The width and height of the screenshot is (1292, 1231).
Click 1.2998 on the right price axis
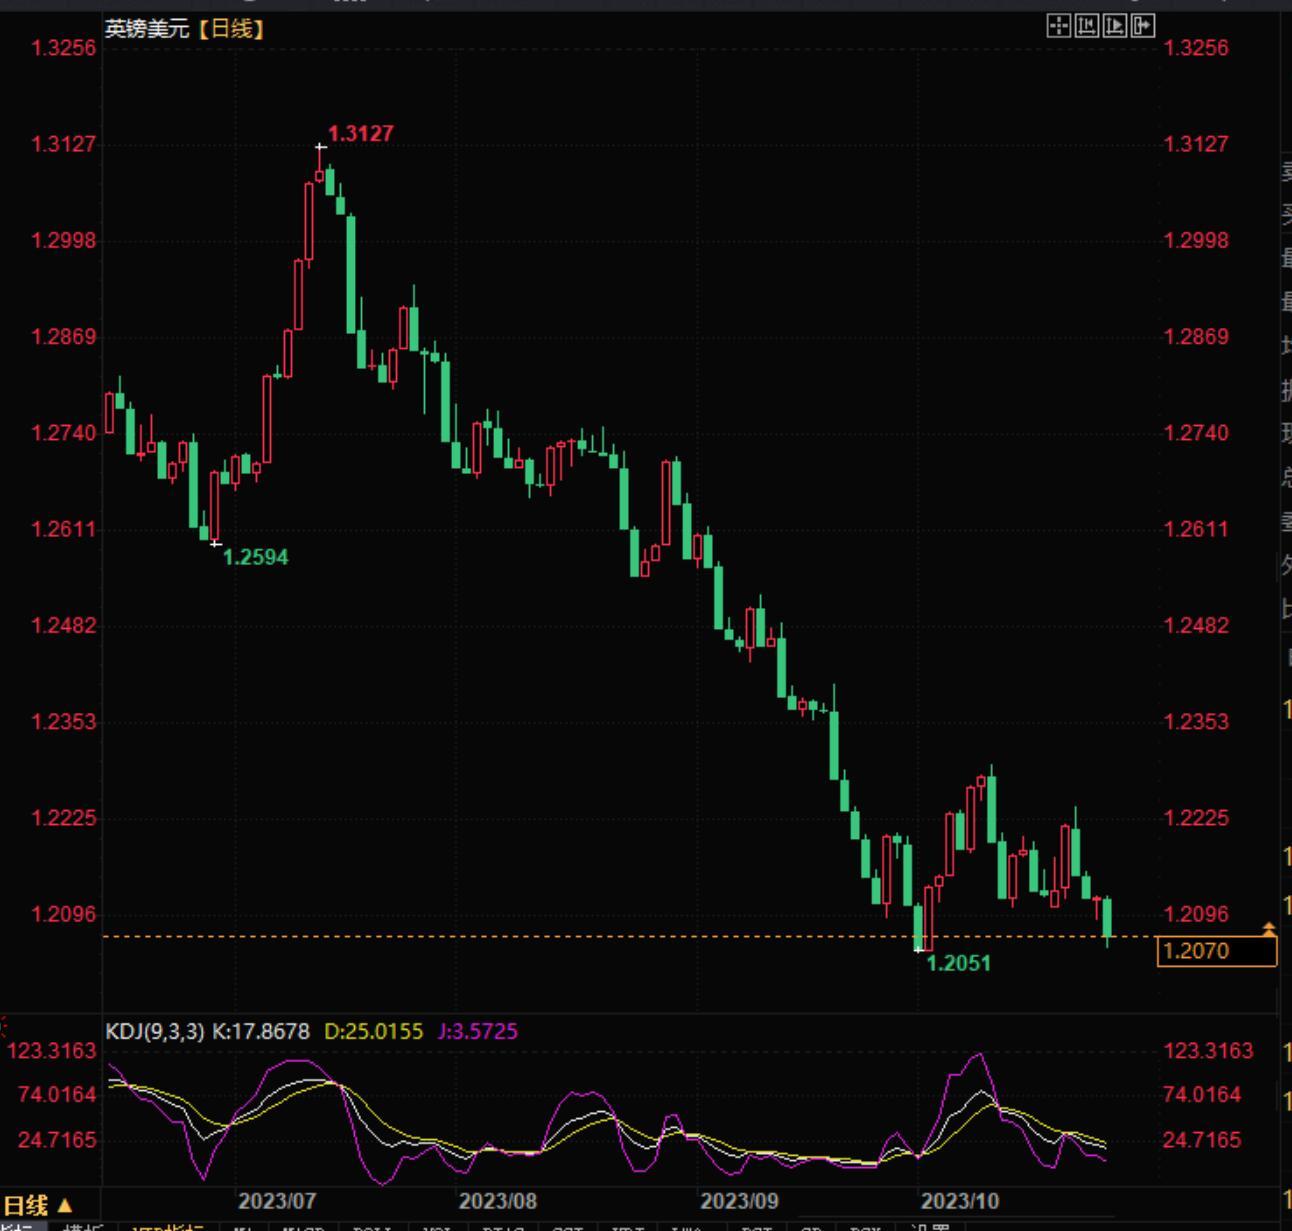tap(1196, 240)
